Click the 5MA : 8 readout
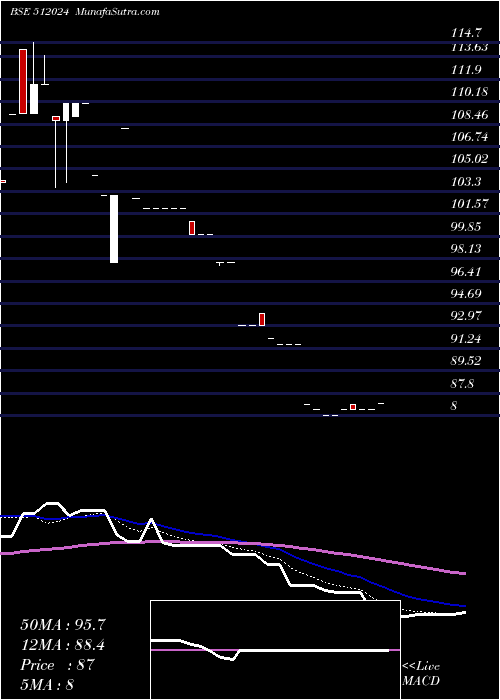Viewport: 500px width, 700px height. pyautogui.click(x=47, y=684)
